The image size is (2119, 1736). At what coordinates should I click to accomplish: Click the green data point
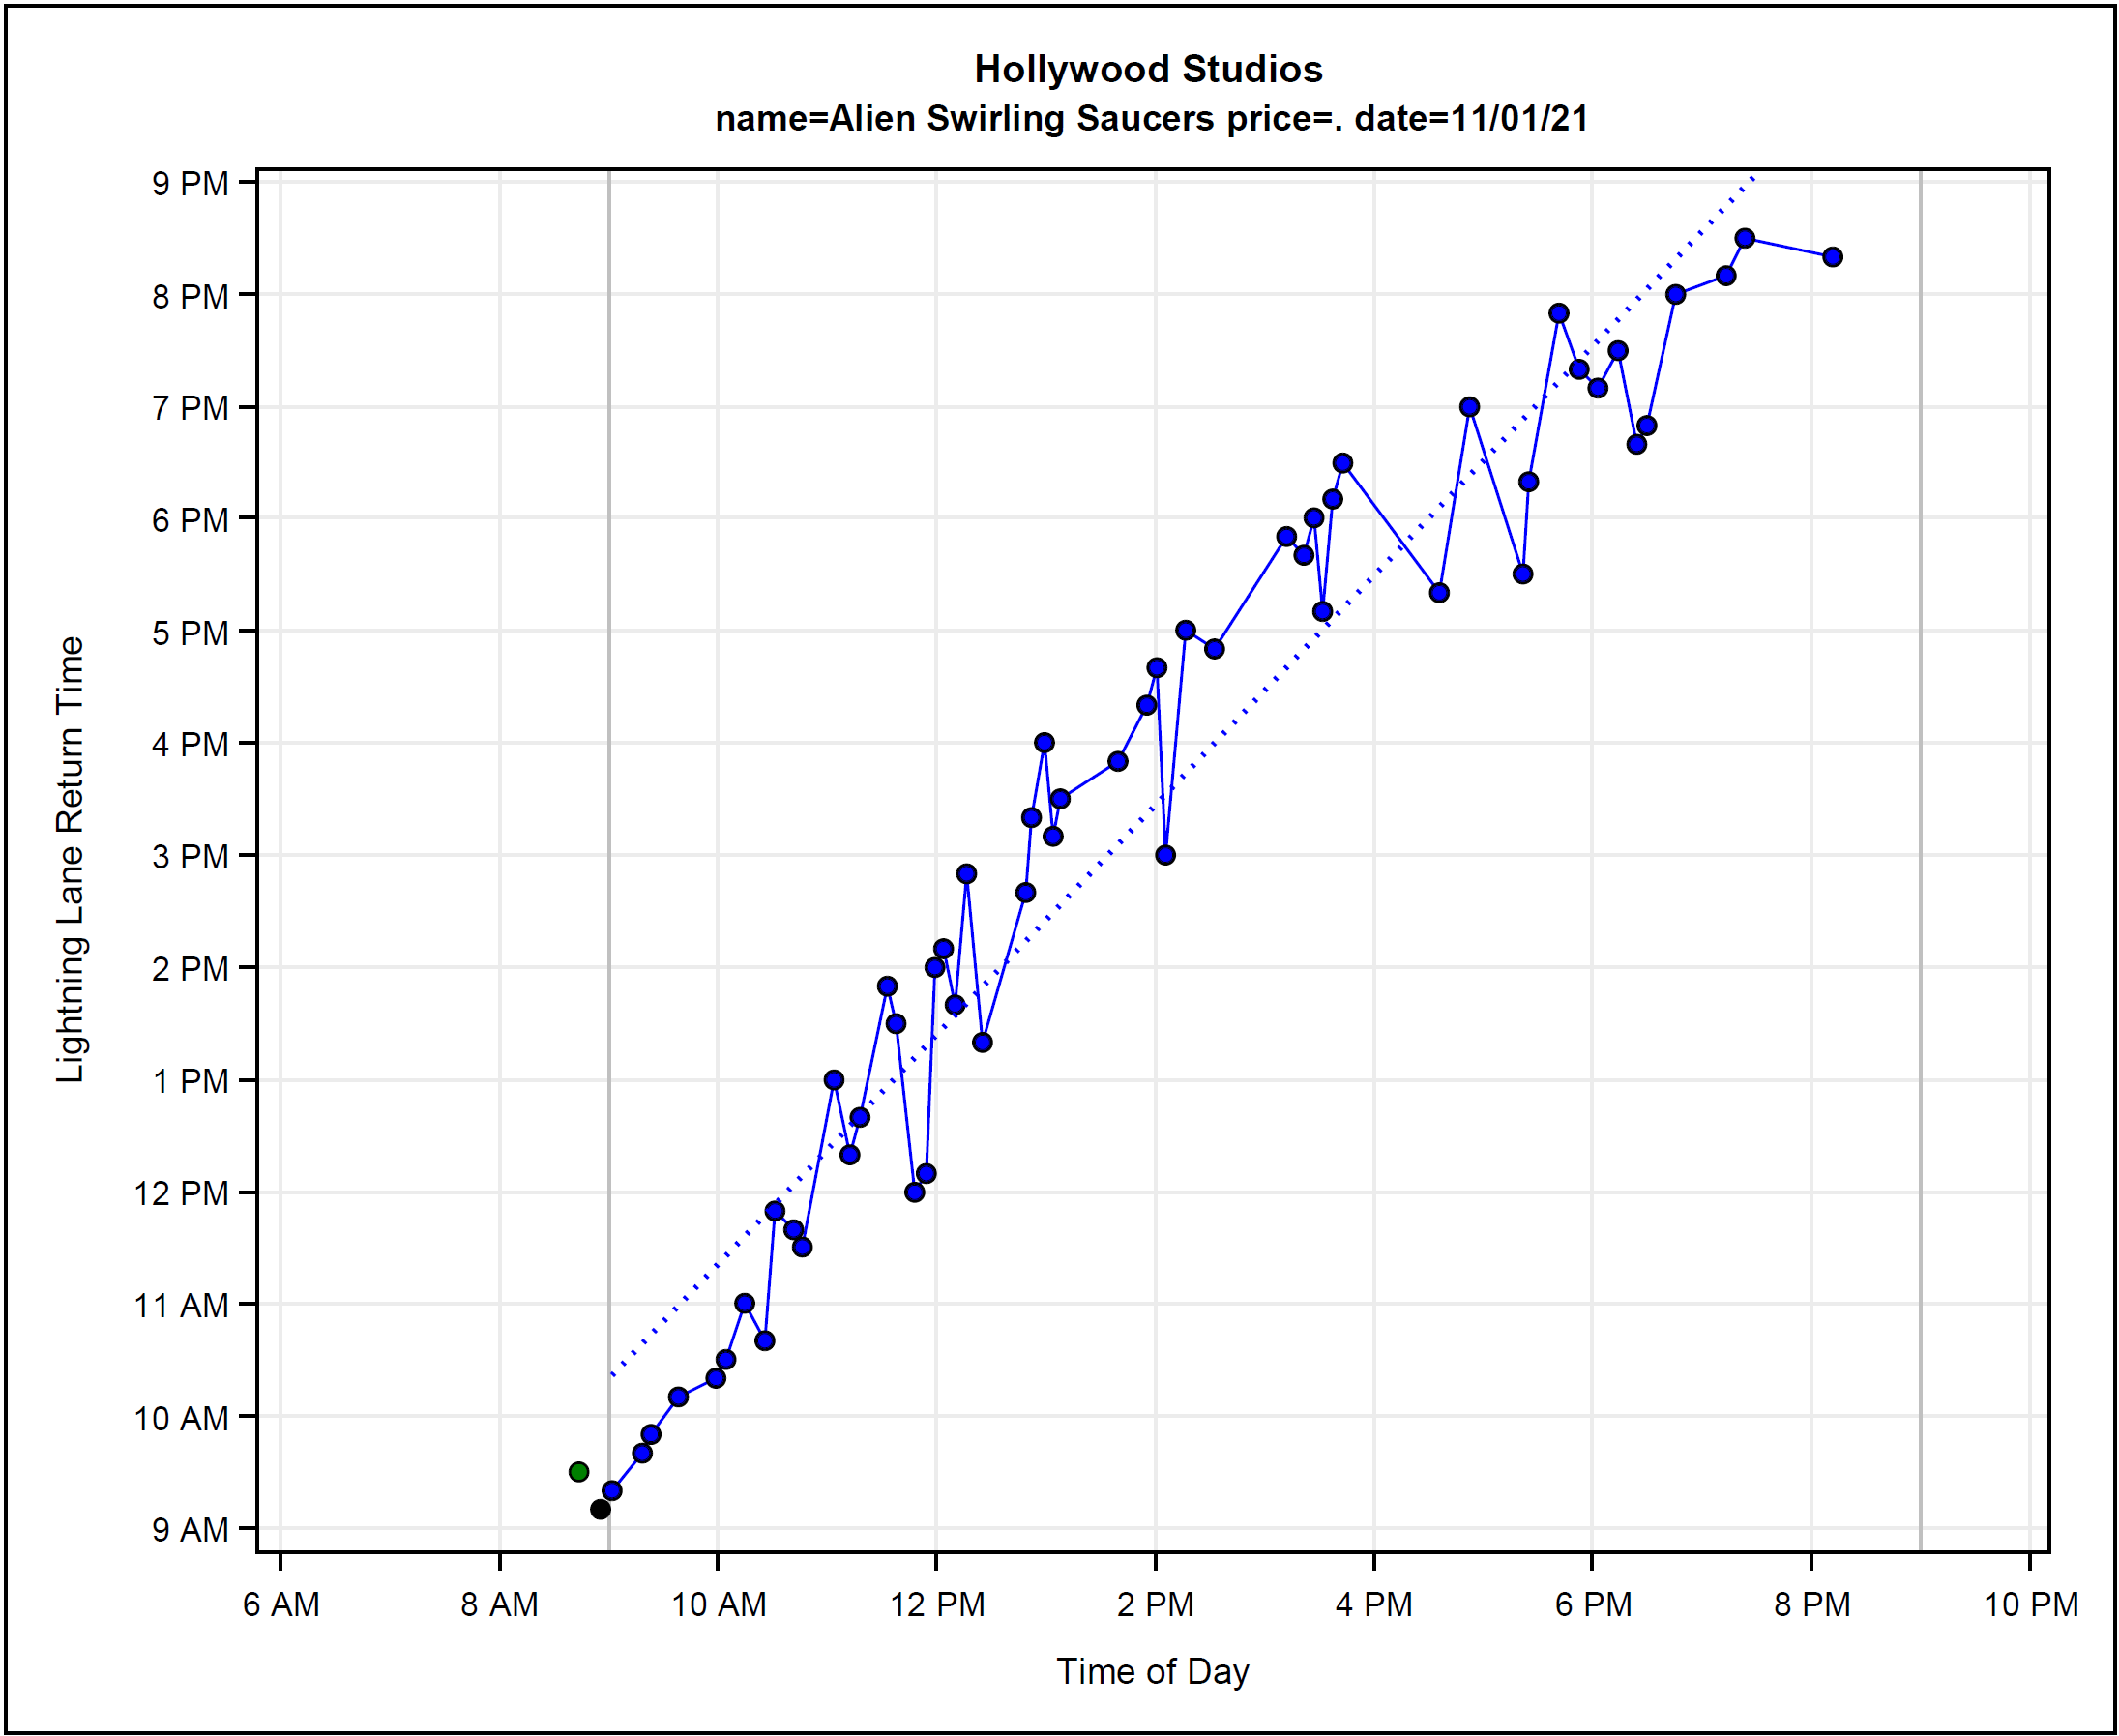pyautogui.click(x=578, y=1471)
